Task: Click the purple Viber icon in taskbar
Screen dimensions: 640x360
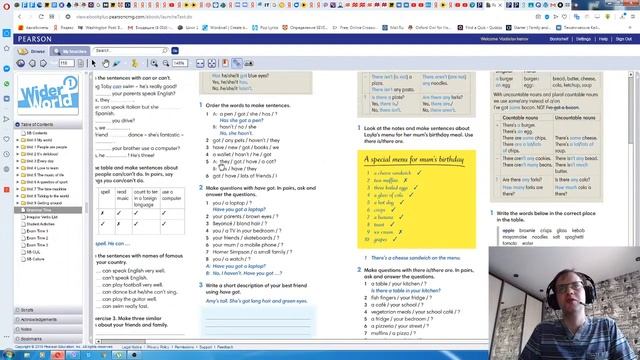Action: point(73,355)
